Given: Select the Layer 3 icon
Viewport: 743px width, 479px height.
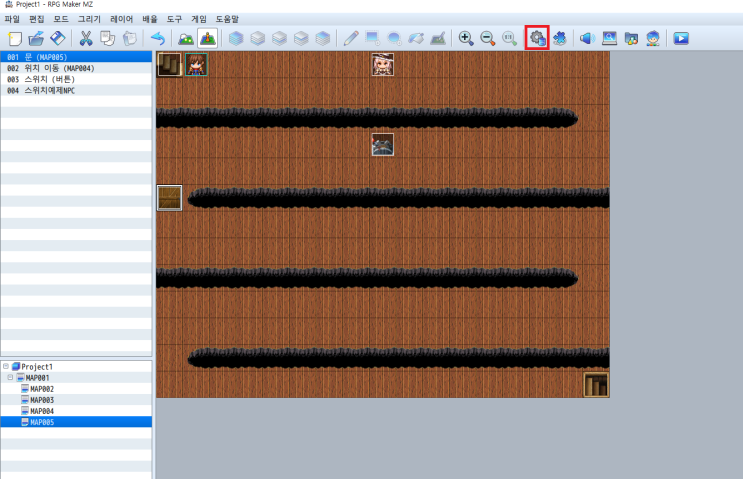Looking at the screenshot, I should click(x=301, y=38).
